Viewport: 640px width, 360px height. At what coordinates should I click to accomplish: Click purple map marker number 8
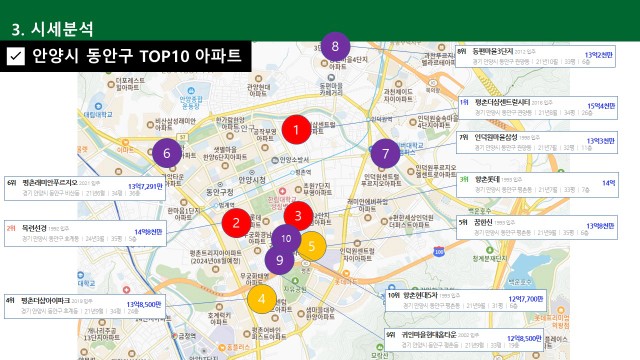[336, 47]
